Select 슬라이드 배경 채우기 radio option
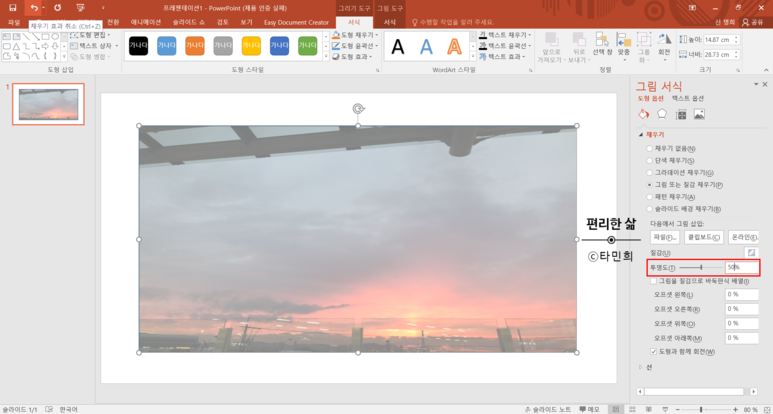This screenshot has width=773, height=414. 649,209
